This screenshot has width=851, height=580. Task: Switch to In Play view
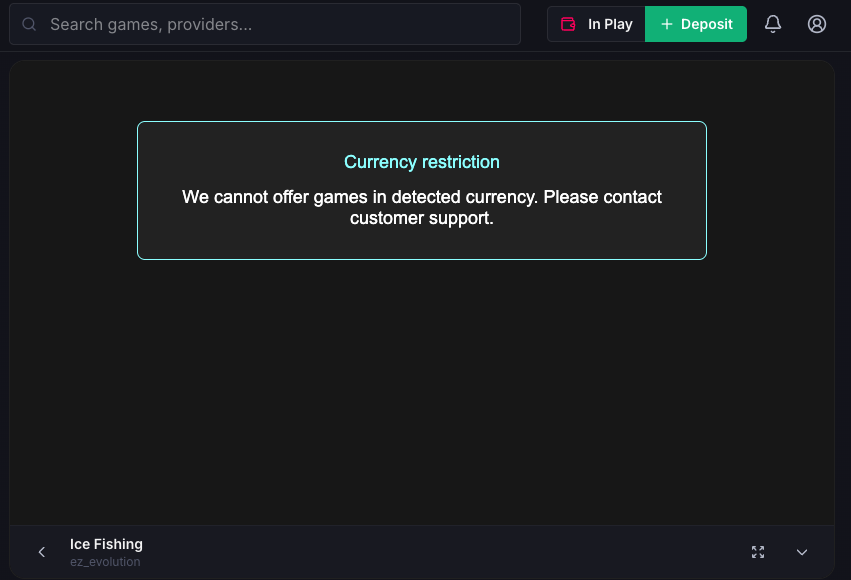click(595, 23)
